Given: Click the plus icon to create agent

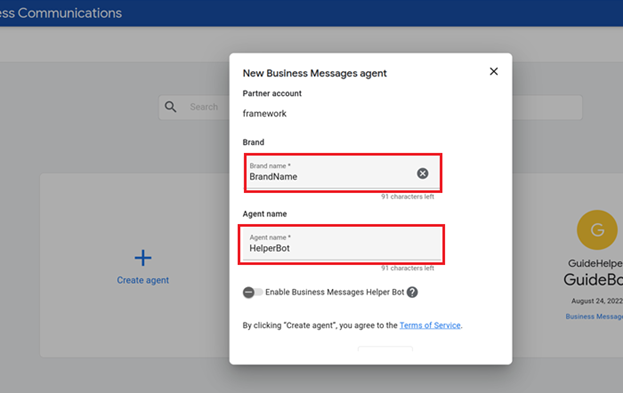Looking at the screenshot, I should pyautogui.click(x=143, y=258).
